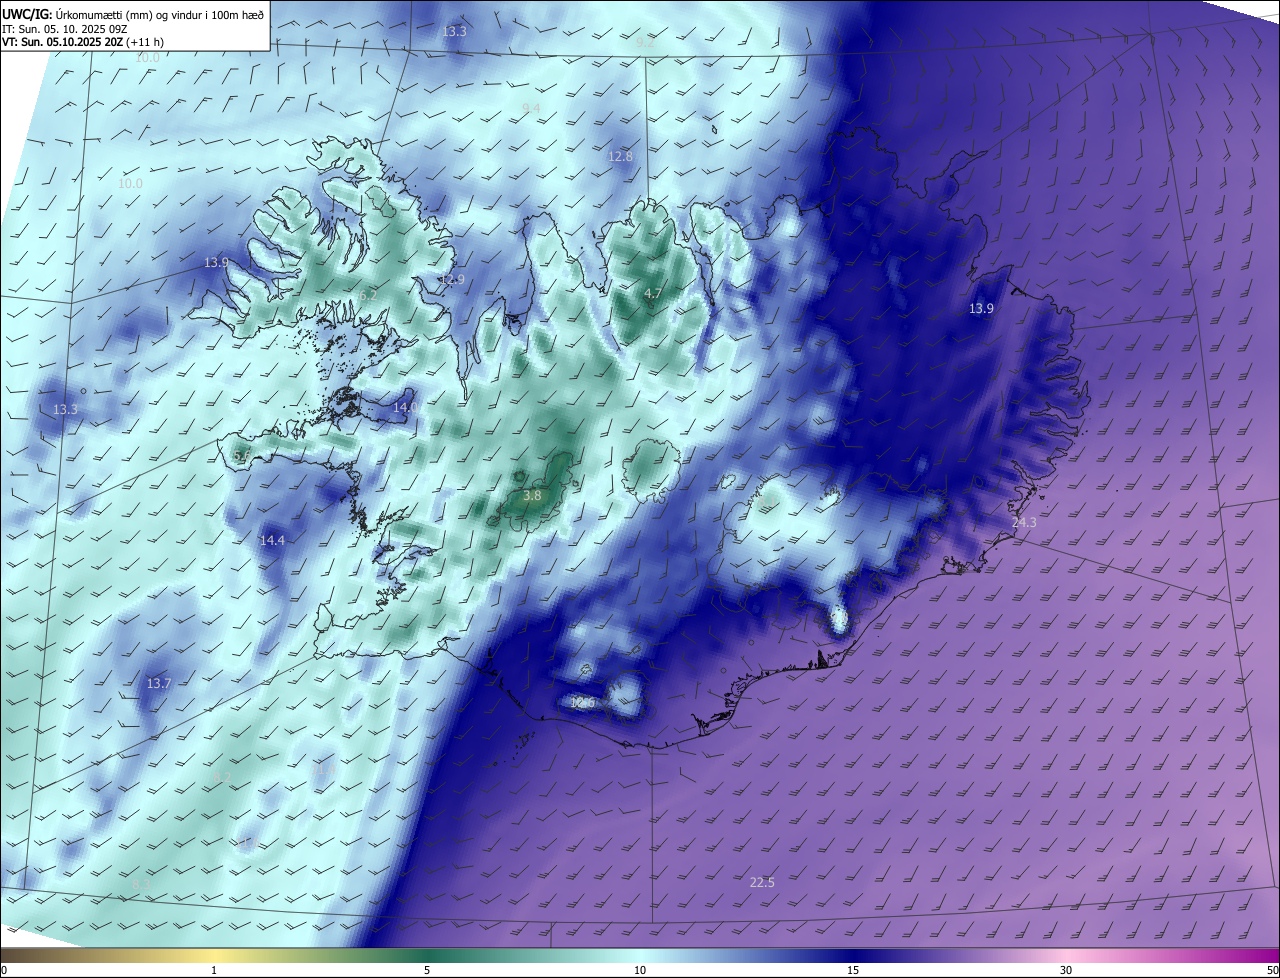Click the 14.4 value label
Viewport: 1280px width, 978px height.
272,540
